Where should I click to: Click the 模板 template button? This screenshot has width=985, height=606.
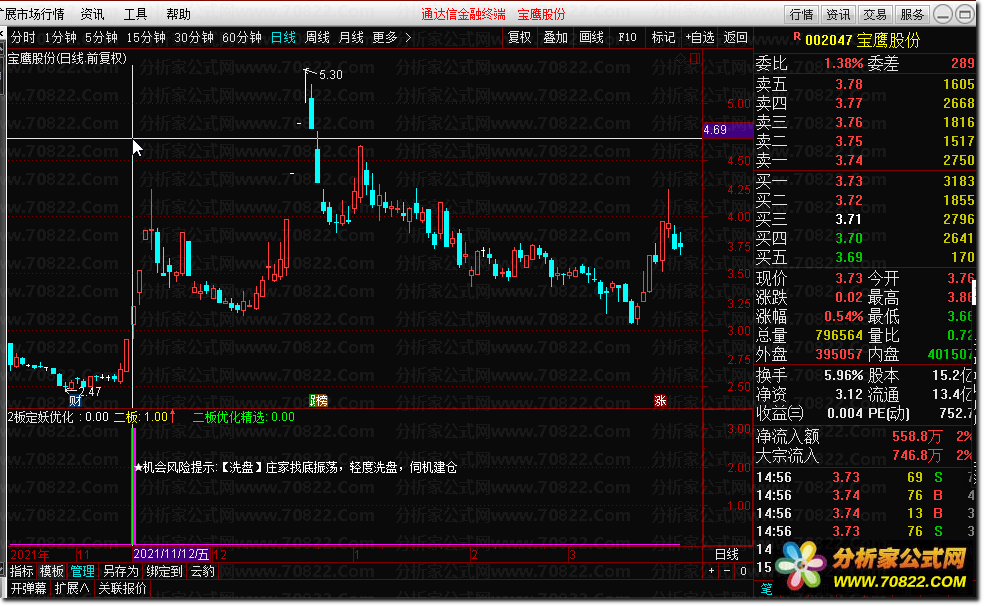click(x=52, y=571)
